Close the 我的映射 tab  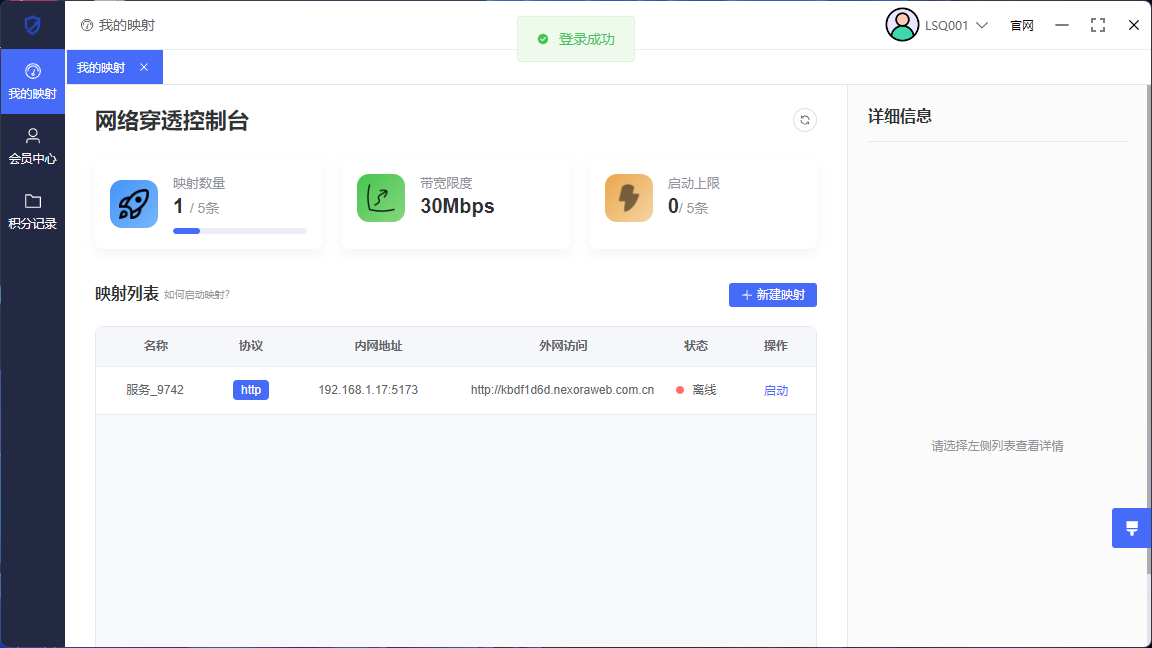coord(144,67)
